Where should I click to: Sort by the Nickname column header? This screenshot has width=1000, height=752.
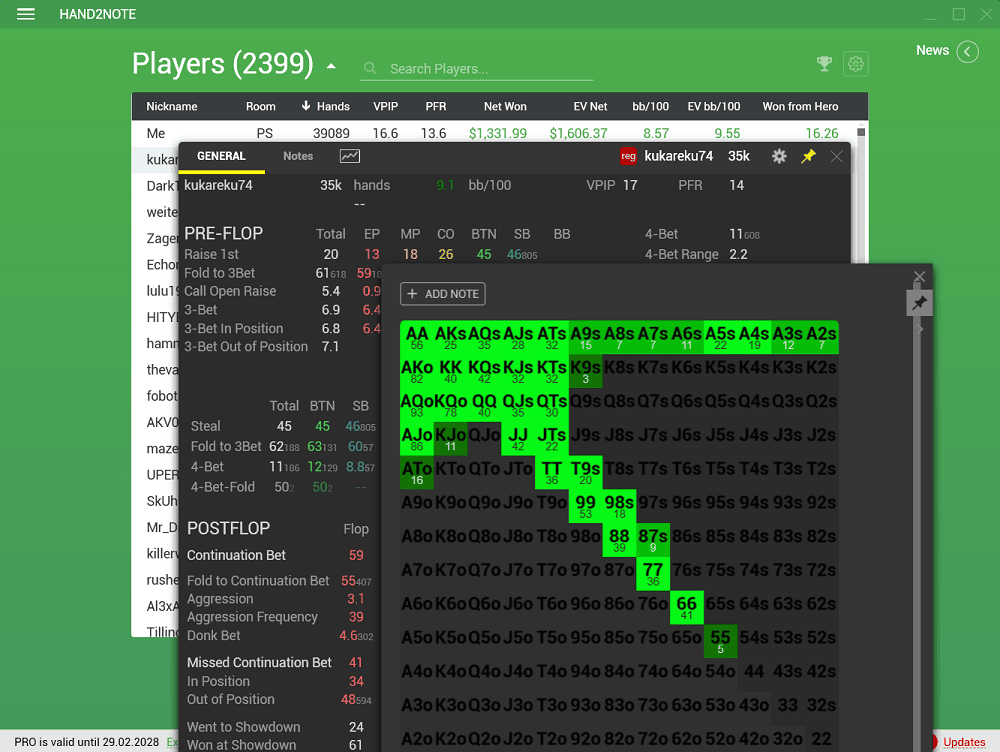[x=172, y=107]
